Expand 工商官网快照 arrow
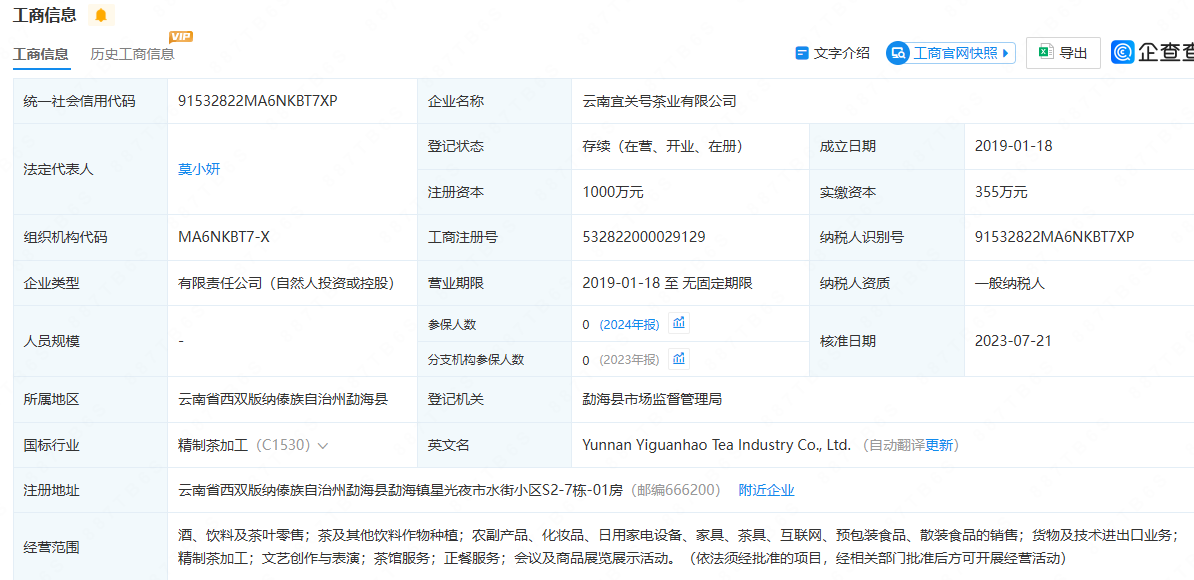 point(1005,53)
